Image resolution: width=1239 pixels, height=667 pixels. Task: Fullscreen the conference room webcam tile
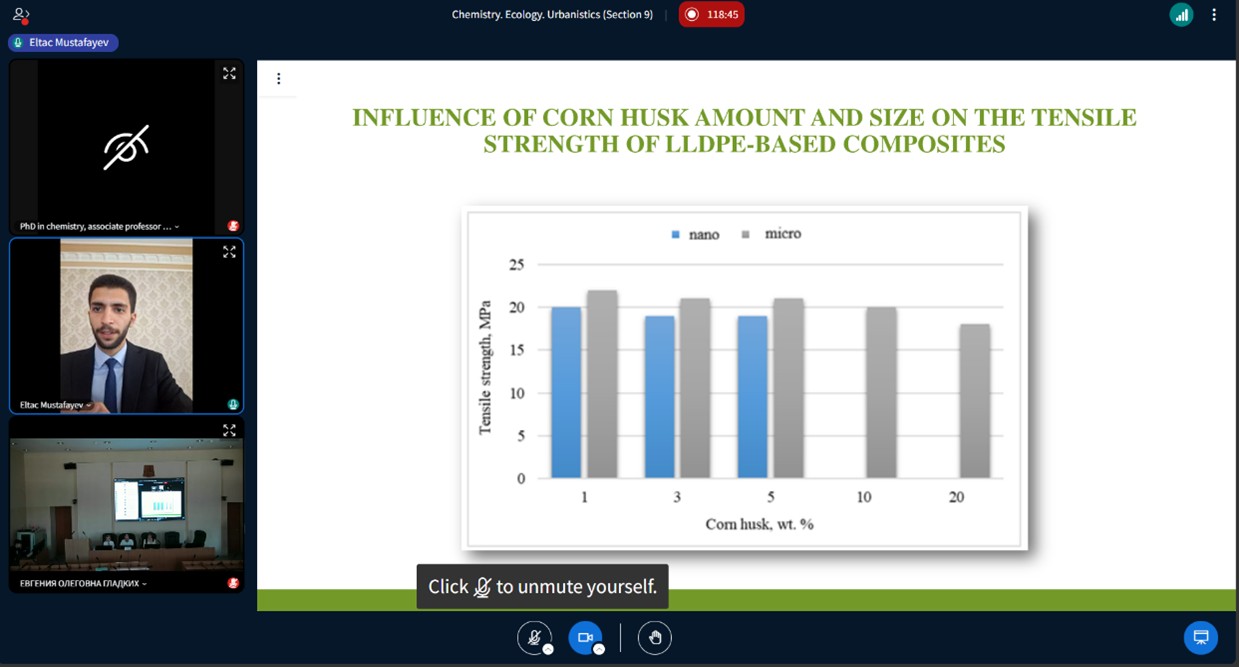[229, 430]
